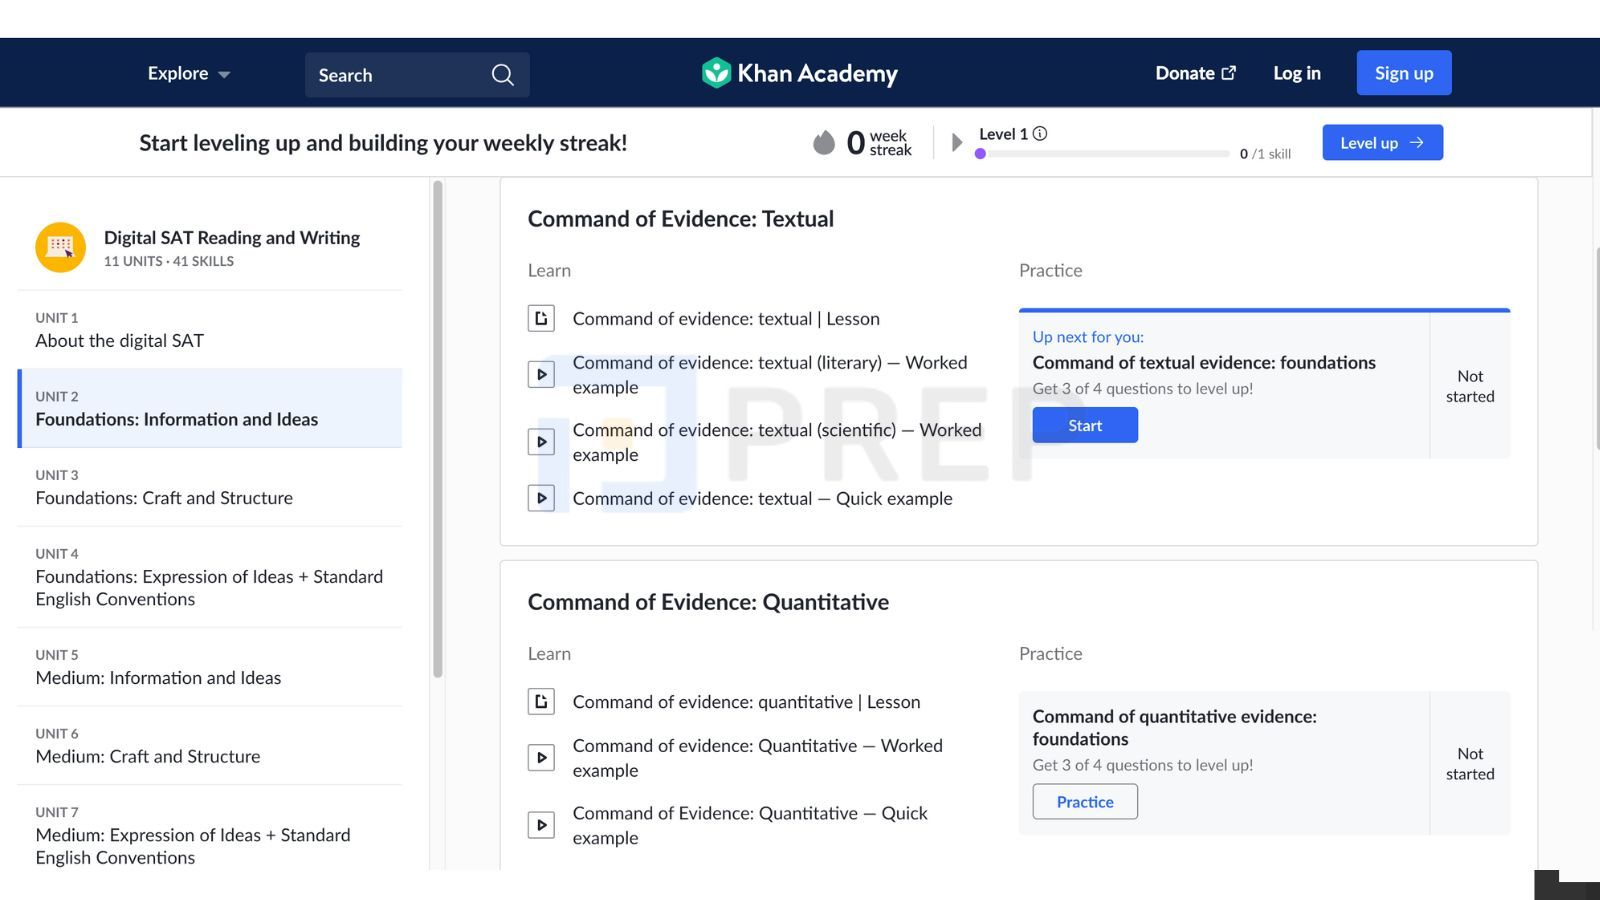Click Command of textual evidence: foundations title
Image resolution: width=1600 pixels, height=900 pixels.
click(1204, 363)
